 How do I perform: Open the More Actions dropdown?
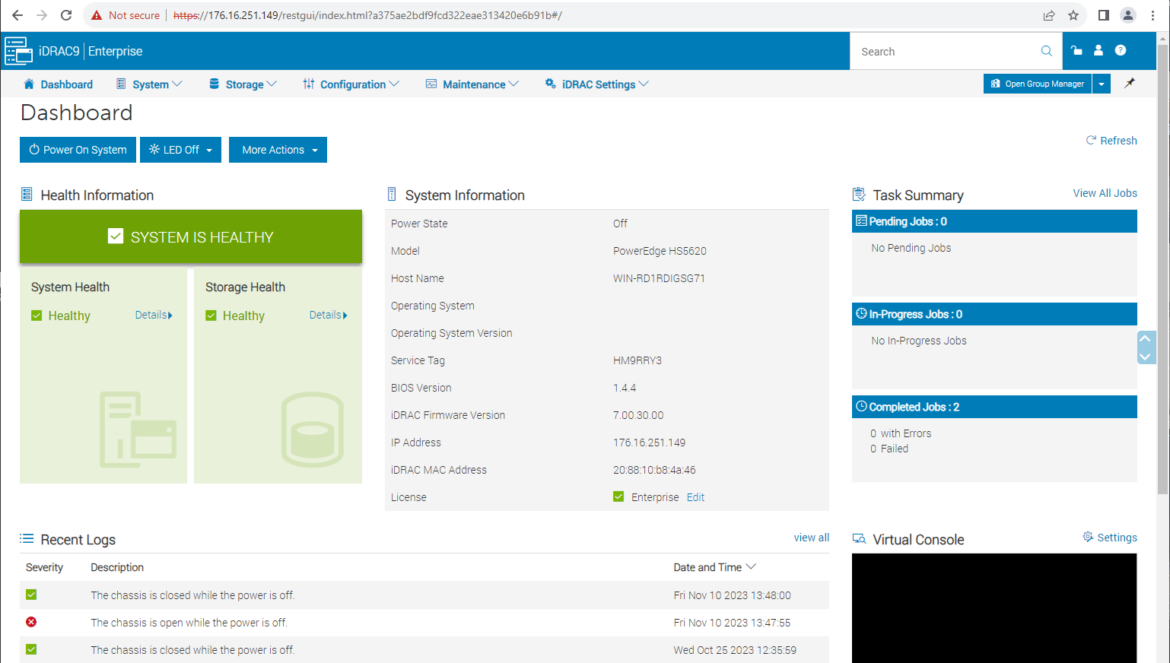coord(278,150)
